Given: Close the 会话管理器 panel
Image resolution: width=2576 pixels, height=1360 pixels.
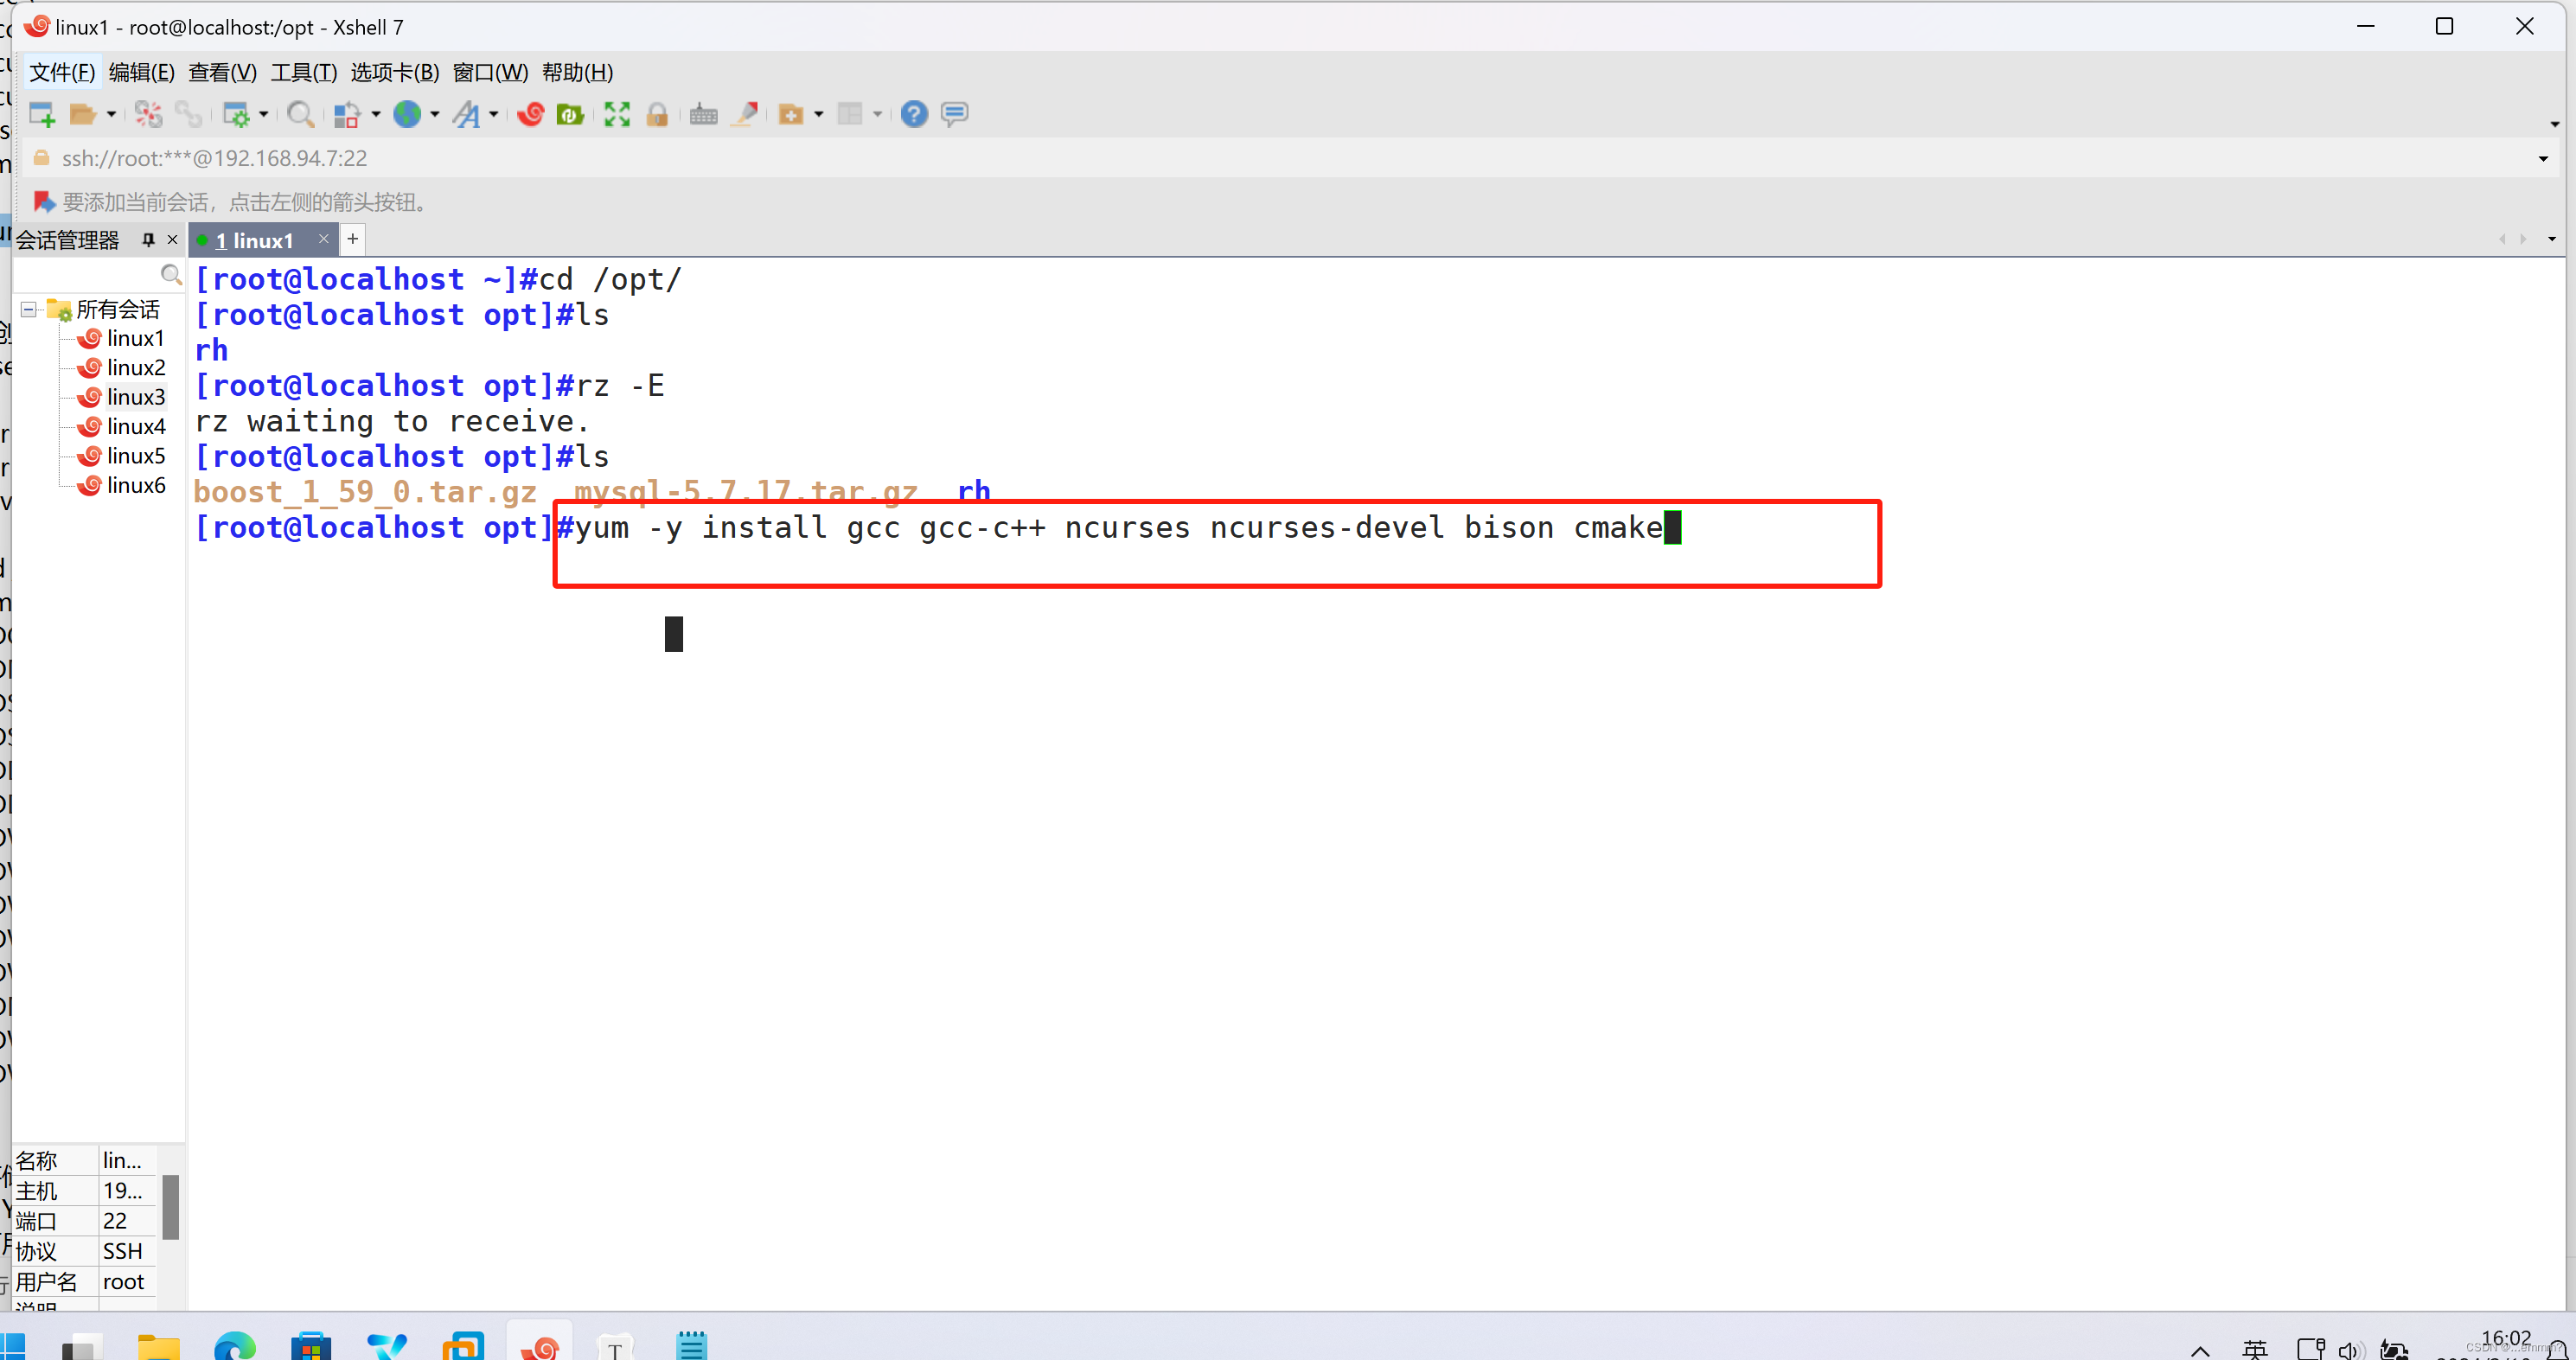Looking at the screenshot, I should (172, 239).
